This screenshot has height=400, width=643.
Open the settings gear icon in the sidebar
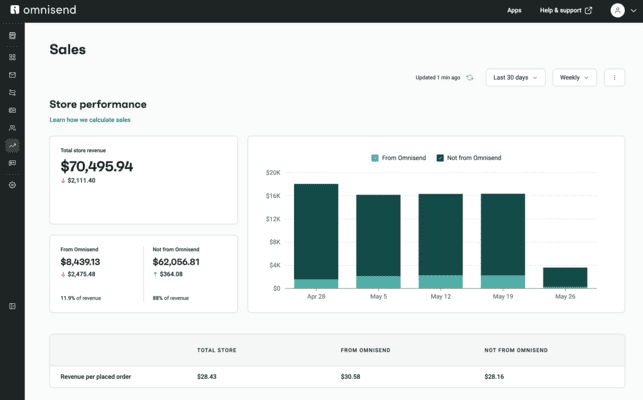pos(12,185)
